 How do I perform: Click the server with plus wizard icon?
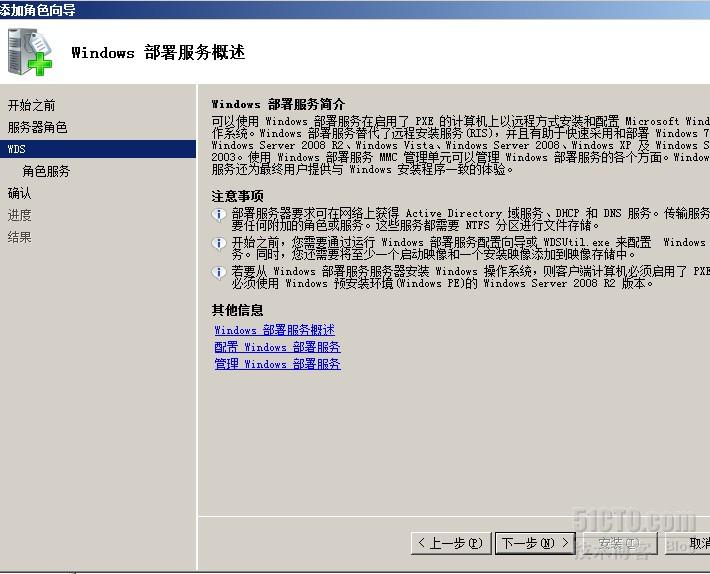pos(30,52)
